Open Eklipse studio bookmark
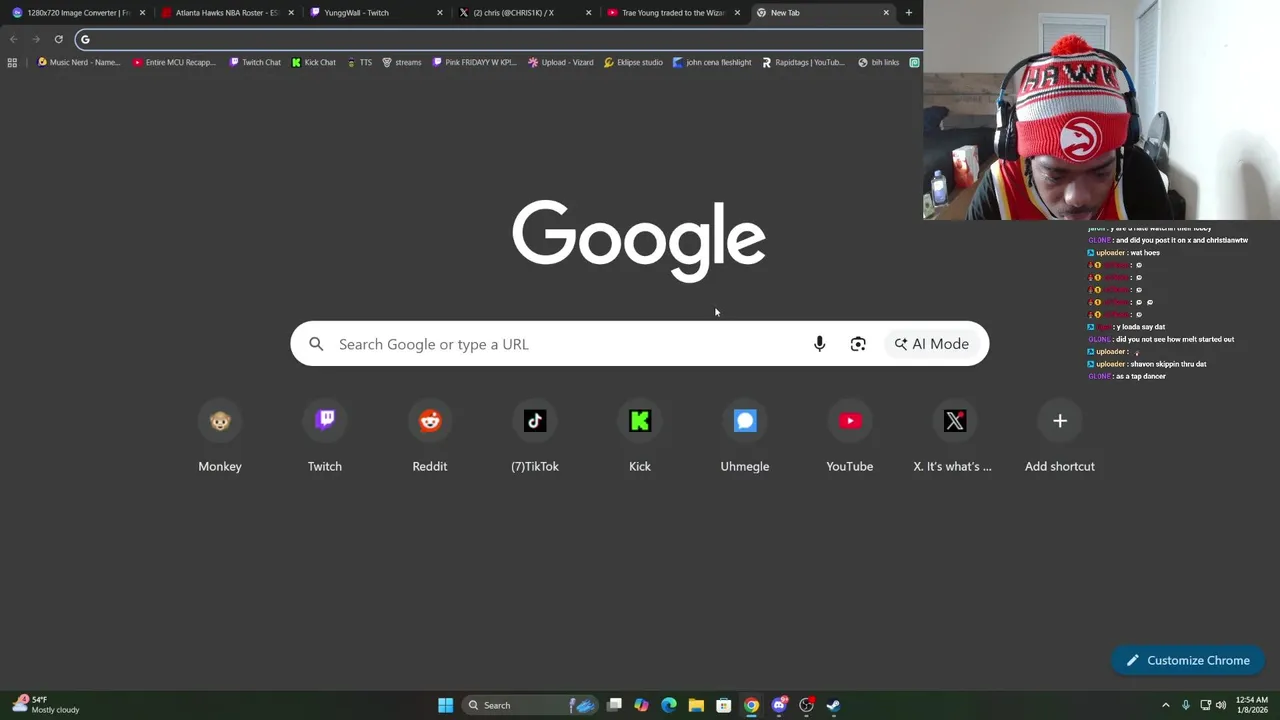The image size is (1280, 720). click(x=633, y=62)
